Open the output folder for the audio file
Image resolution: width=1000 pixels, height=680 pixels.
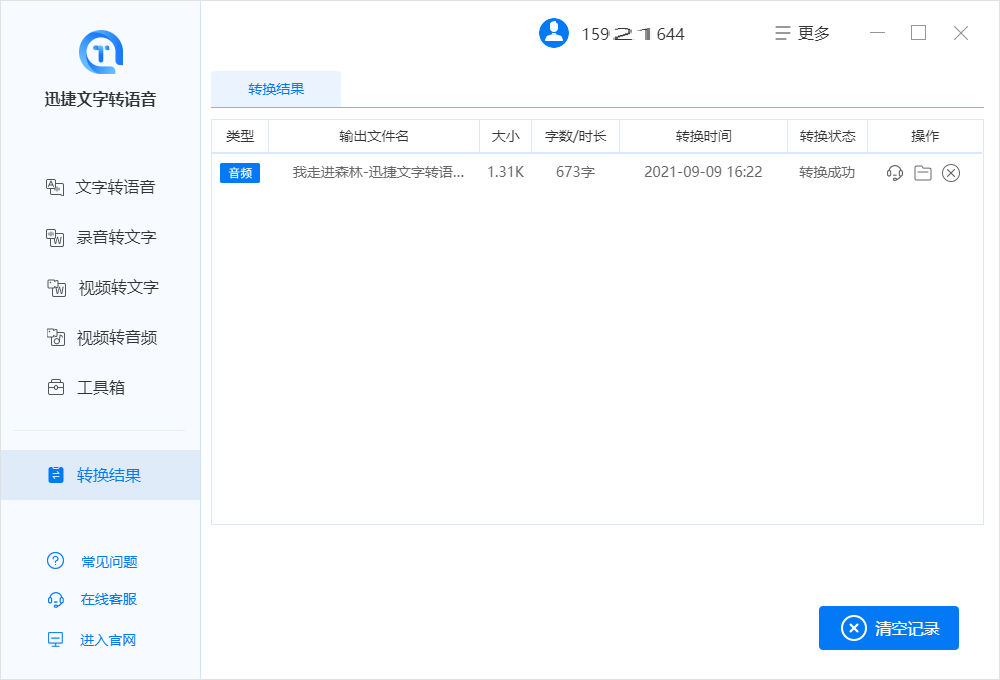921,172
